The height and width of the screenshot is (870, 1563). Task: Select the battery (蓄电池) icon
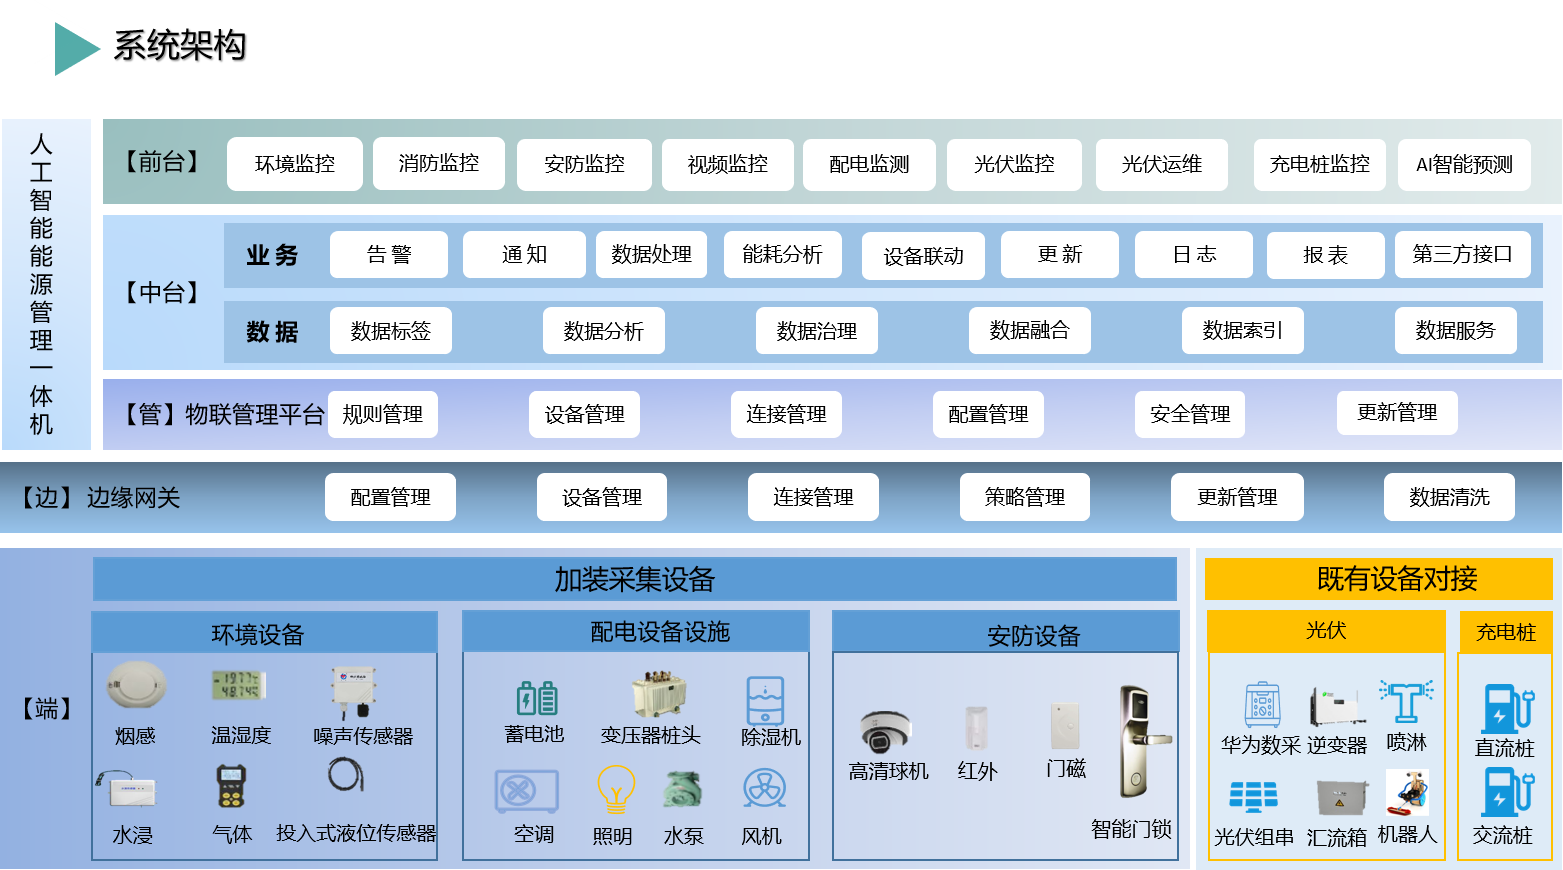(536, 697)
